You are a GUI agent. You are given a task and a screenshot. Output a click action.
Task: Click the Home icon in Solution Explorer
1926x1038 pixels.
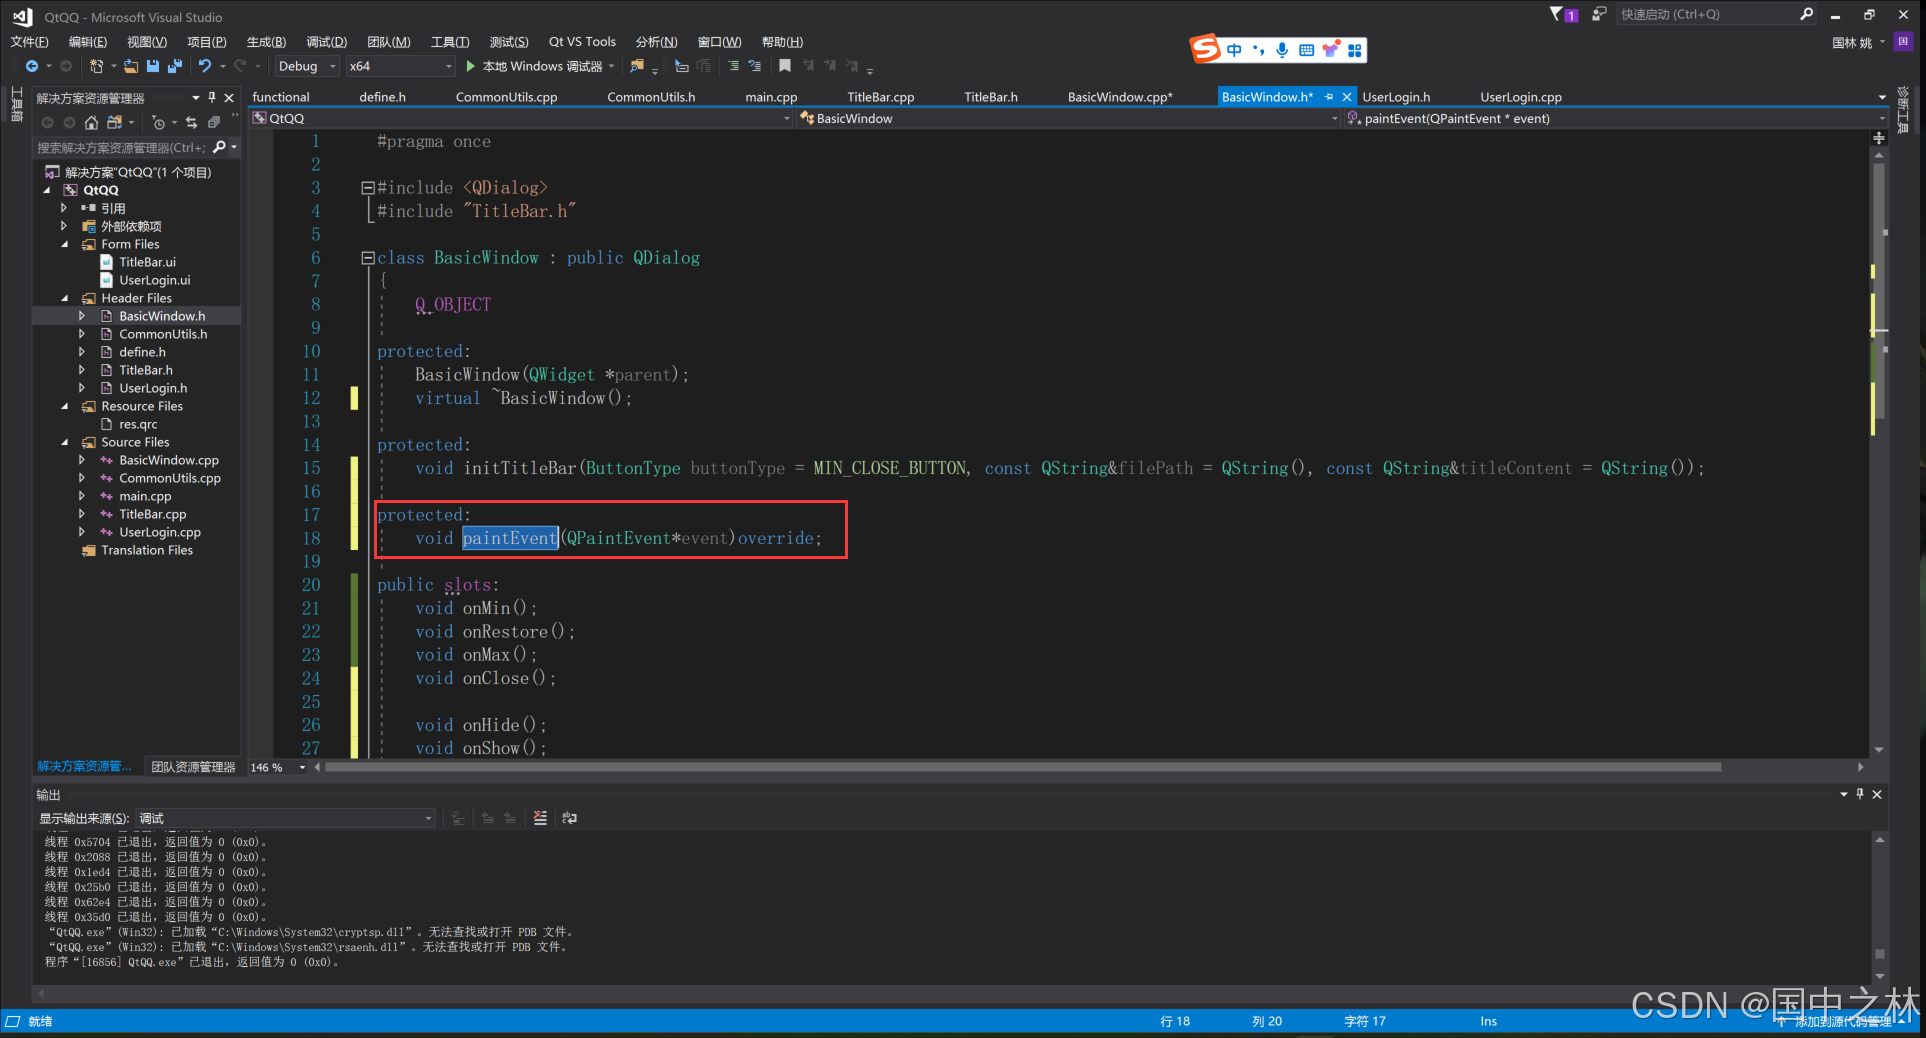tap(91, 122)
